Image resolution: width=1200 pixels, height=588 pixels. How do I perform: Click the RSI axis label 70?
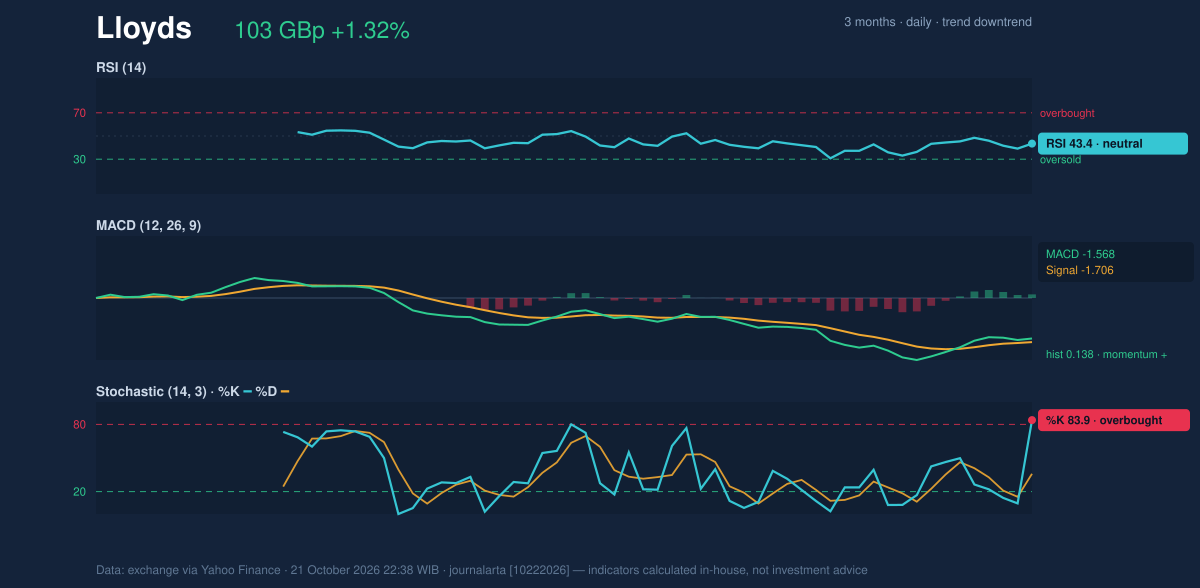click(x=79, y=113)
